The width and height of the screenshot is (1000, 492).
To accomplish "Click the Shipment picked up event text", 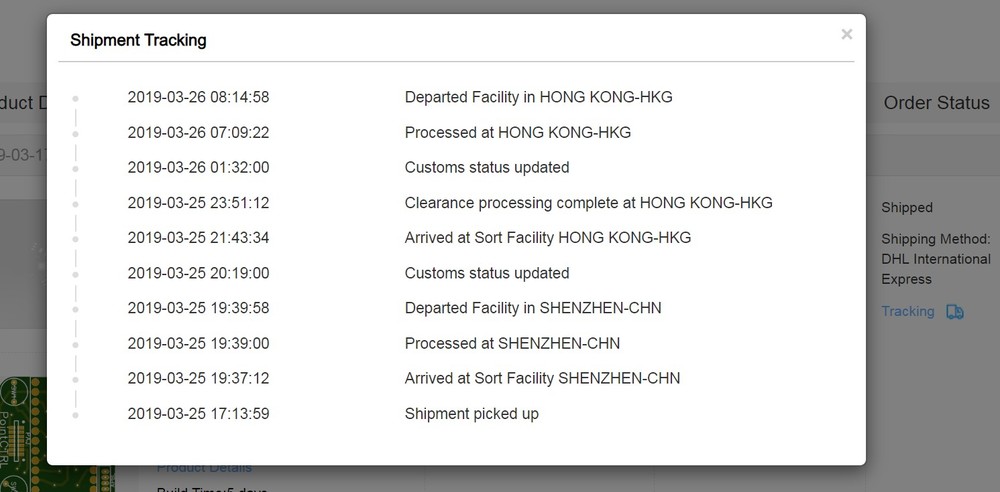I will click(471, 414).
